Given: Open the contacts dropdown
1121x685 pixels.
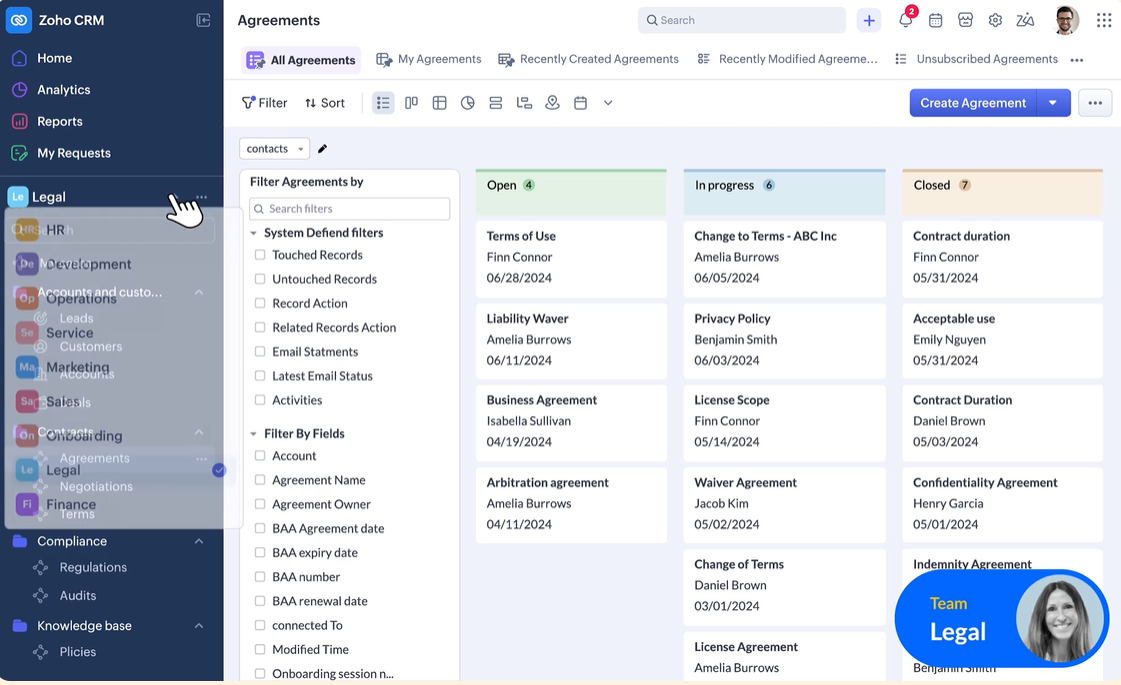Looking at the screenshot, I should point(275,149).
